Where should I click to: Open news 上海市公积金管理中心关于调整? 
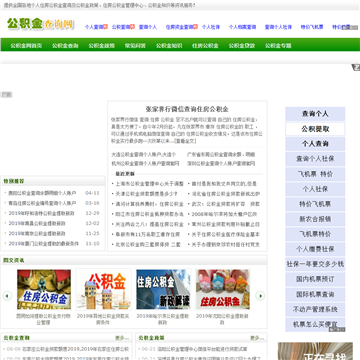pyautogui.click(x=149, y=184)
